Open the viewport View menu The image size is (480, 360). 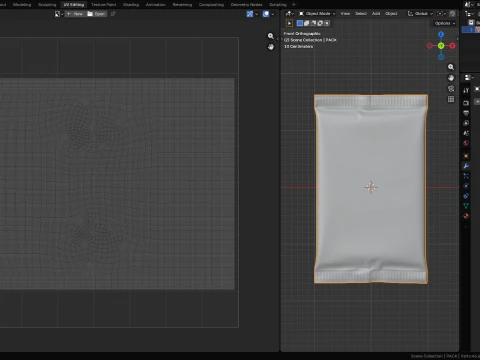(x=345, y=14)
